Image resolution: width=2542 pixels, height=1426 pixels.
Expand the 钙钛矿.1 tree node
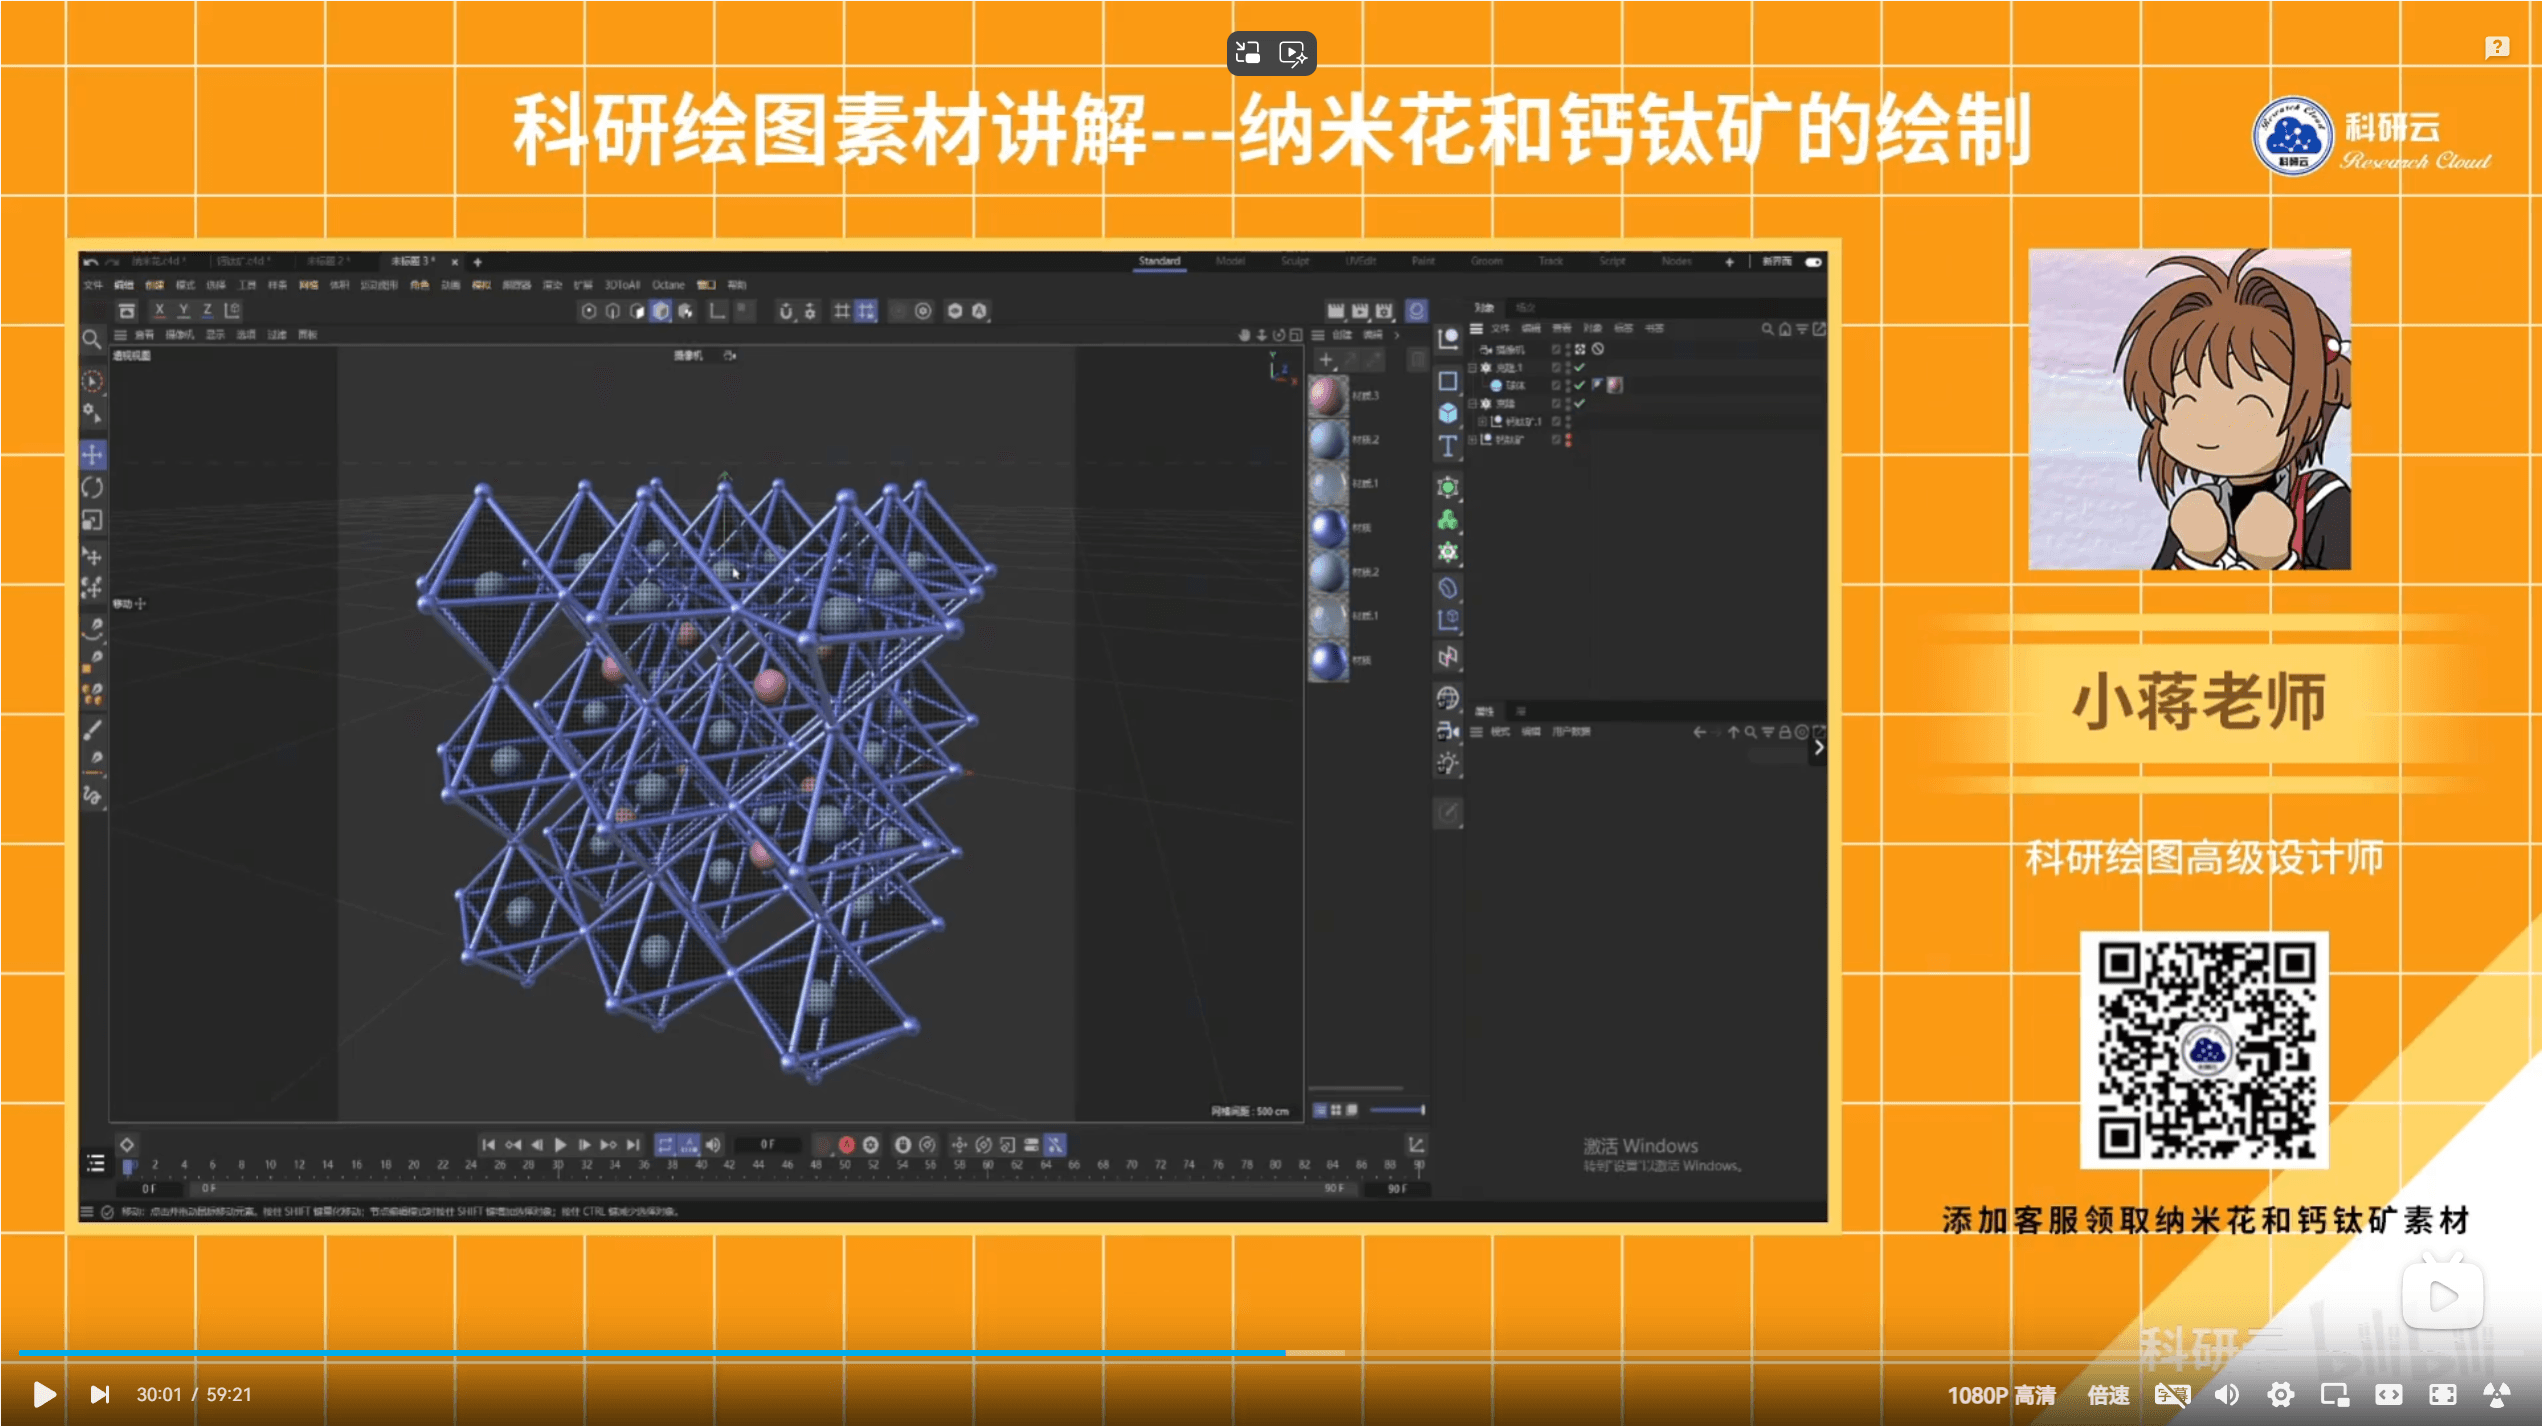[x=1482, y=421]
